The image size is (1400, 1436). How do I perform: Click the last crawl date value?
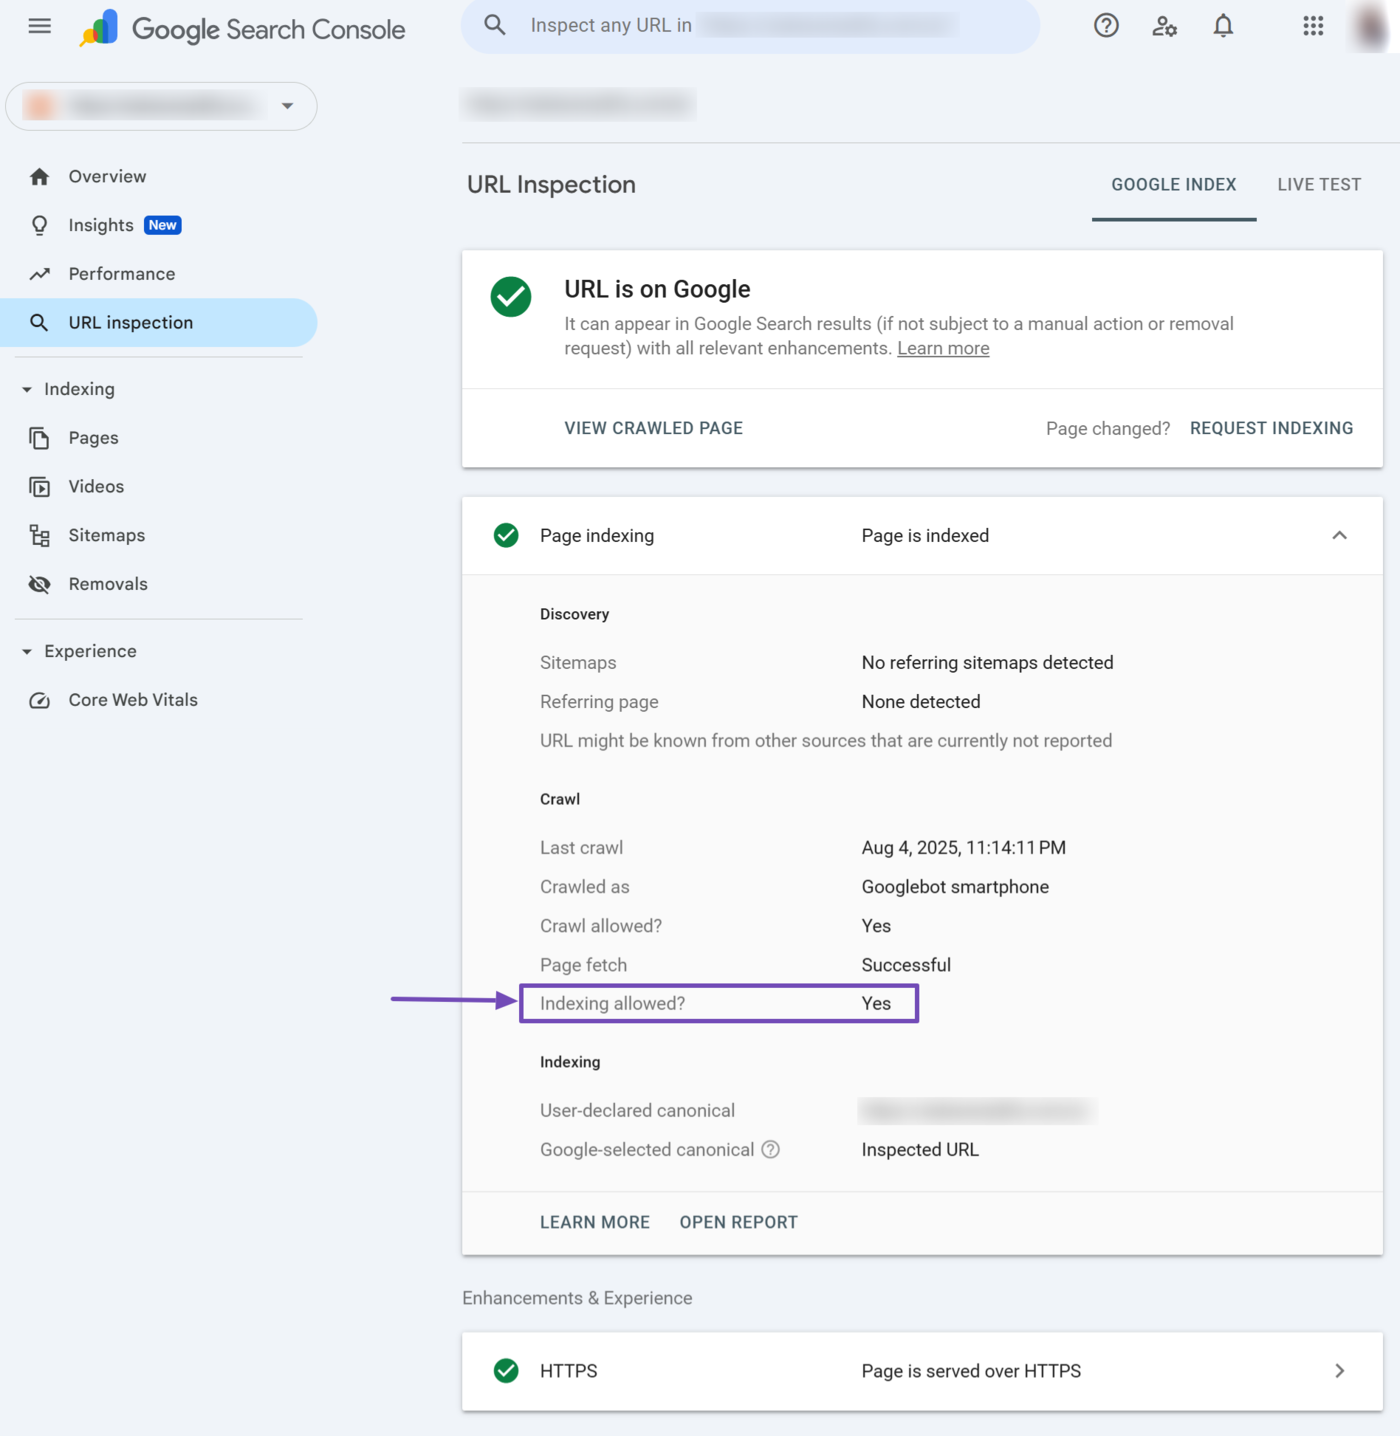[963, 848]
